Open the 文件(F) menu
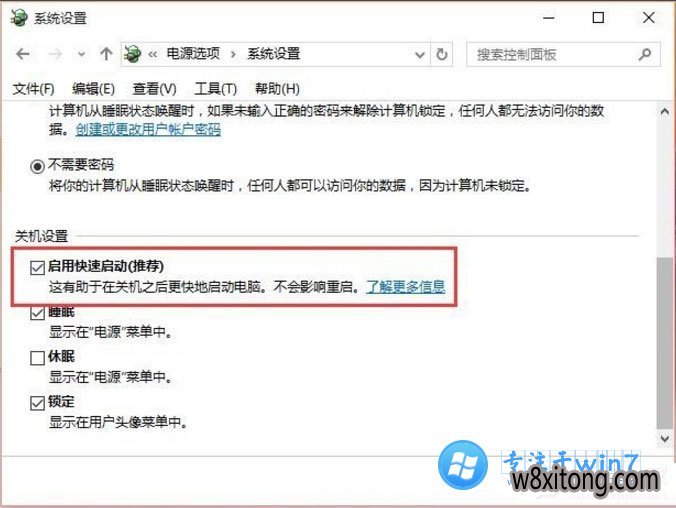This screenshot has height=508, width=676. tap(33, 89)
